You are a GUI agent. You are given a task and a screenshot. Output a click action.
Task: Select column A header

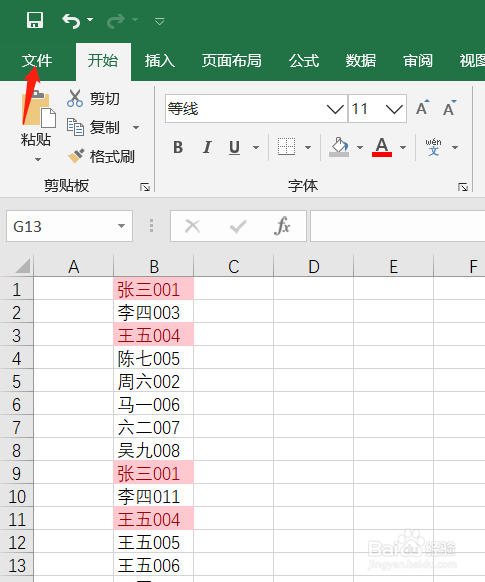[x=73, y=267]
